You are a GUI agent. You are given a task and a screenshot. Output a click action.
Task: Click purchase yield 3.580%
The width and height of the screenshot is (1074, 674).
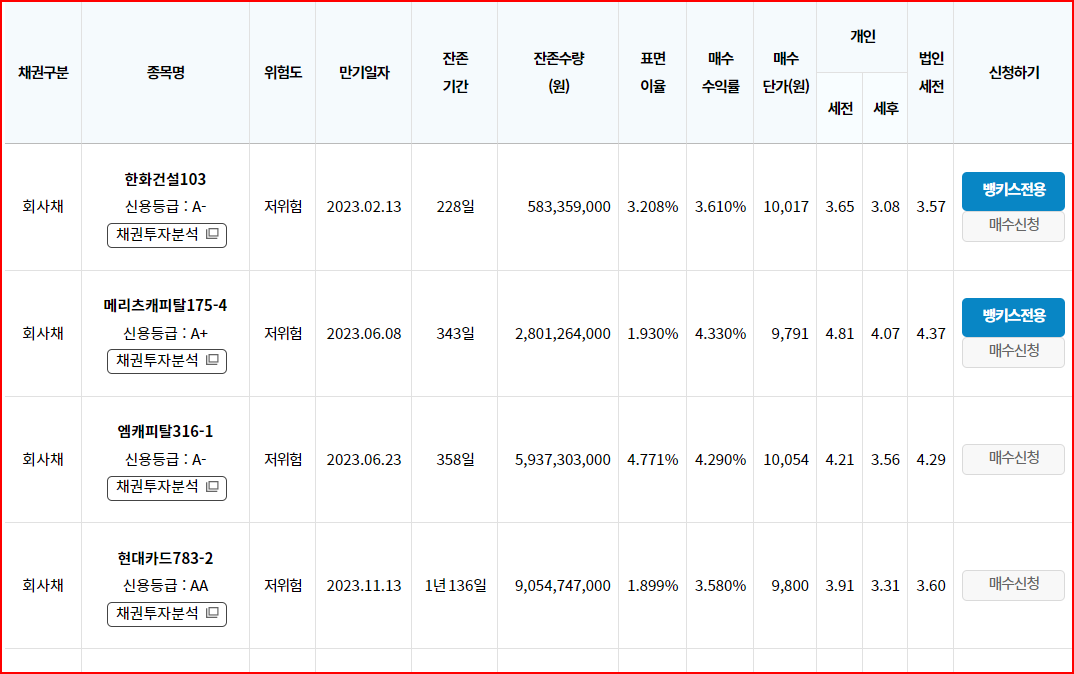click(x=721, y=586)
